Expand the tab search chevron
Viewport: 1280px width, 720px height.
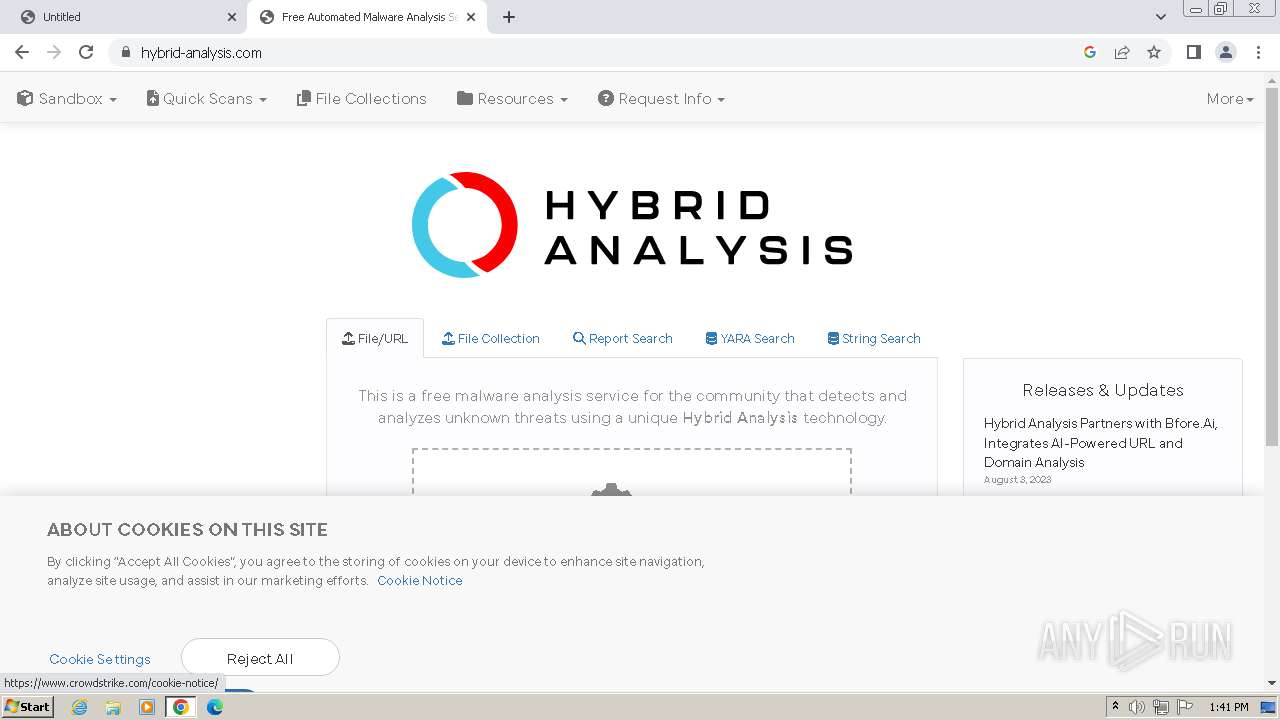[x=1160, y=17]
